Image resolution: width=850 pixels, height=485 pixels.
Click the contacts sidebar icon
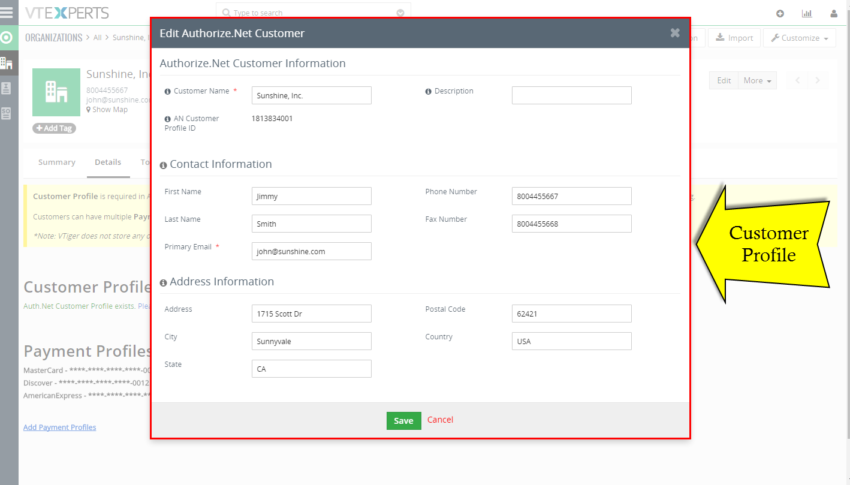pyautogui.click(x=7, y=88)
